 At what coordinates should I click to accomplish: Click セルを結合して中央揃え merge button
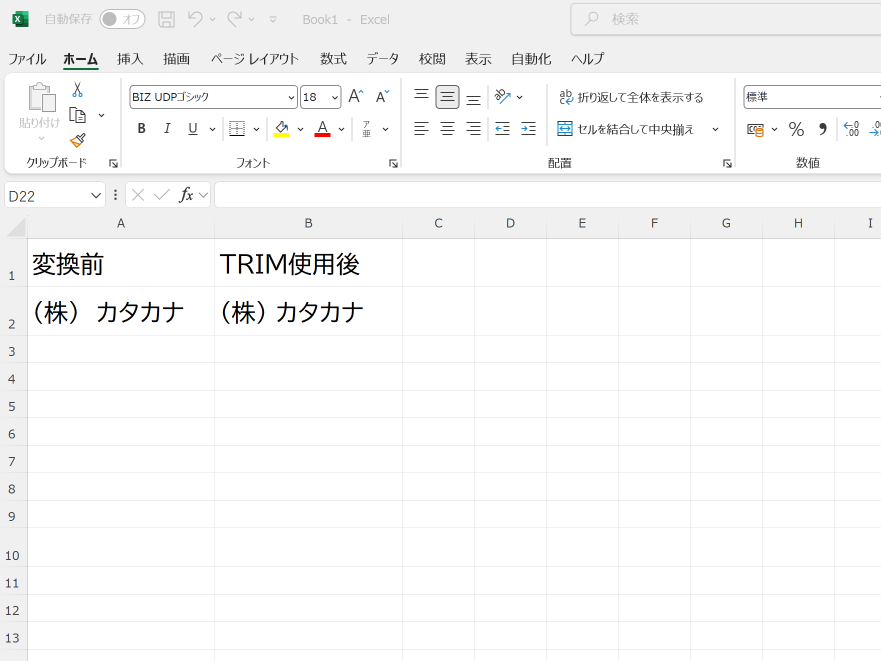[626, 129]
